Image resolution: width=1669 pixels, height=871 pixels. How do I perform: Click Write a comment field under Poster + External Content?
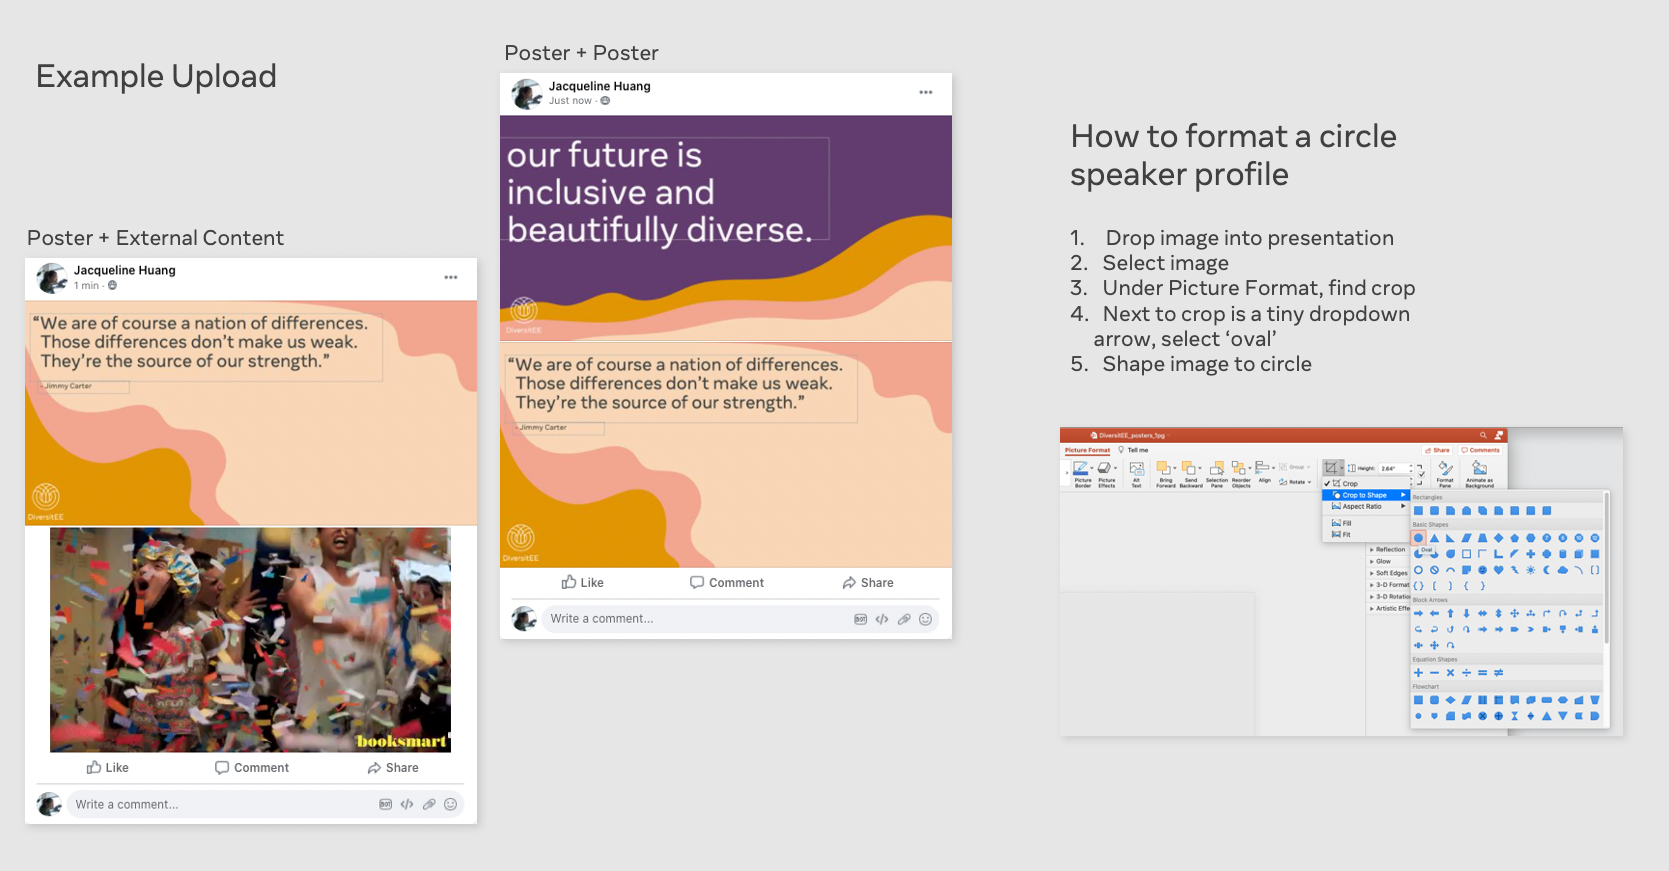click(265, 805)
